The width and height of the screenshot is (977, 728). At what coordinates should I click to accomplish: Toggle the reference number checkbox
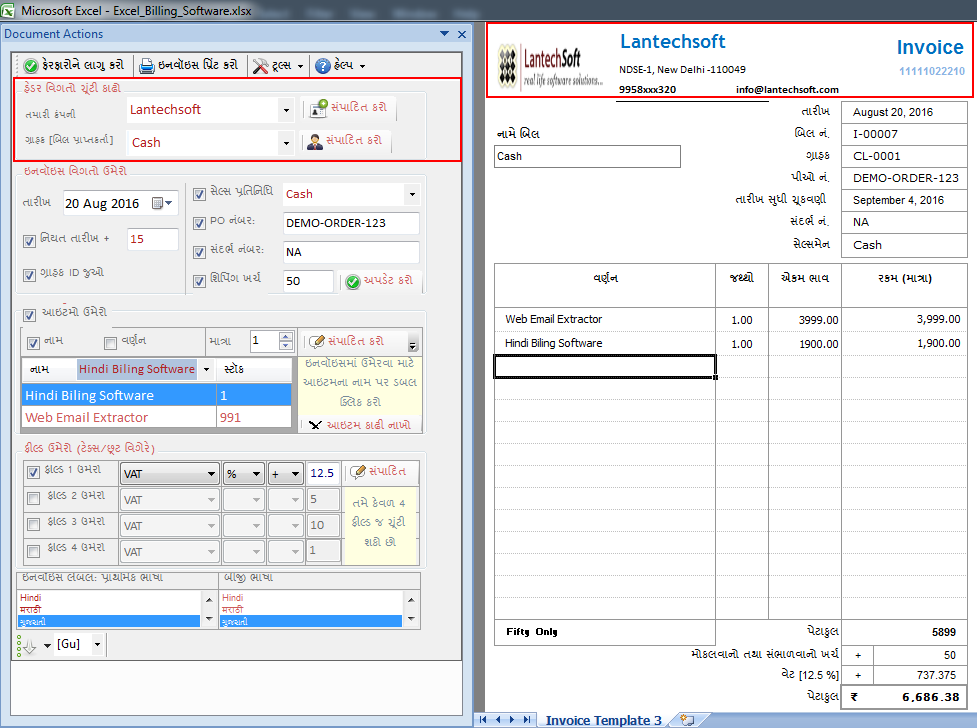[x=199, y=252]
